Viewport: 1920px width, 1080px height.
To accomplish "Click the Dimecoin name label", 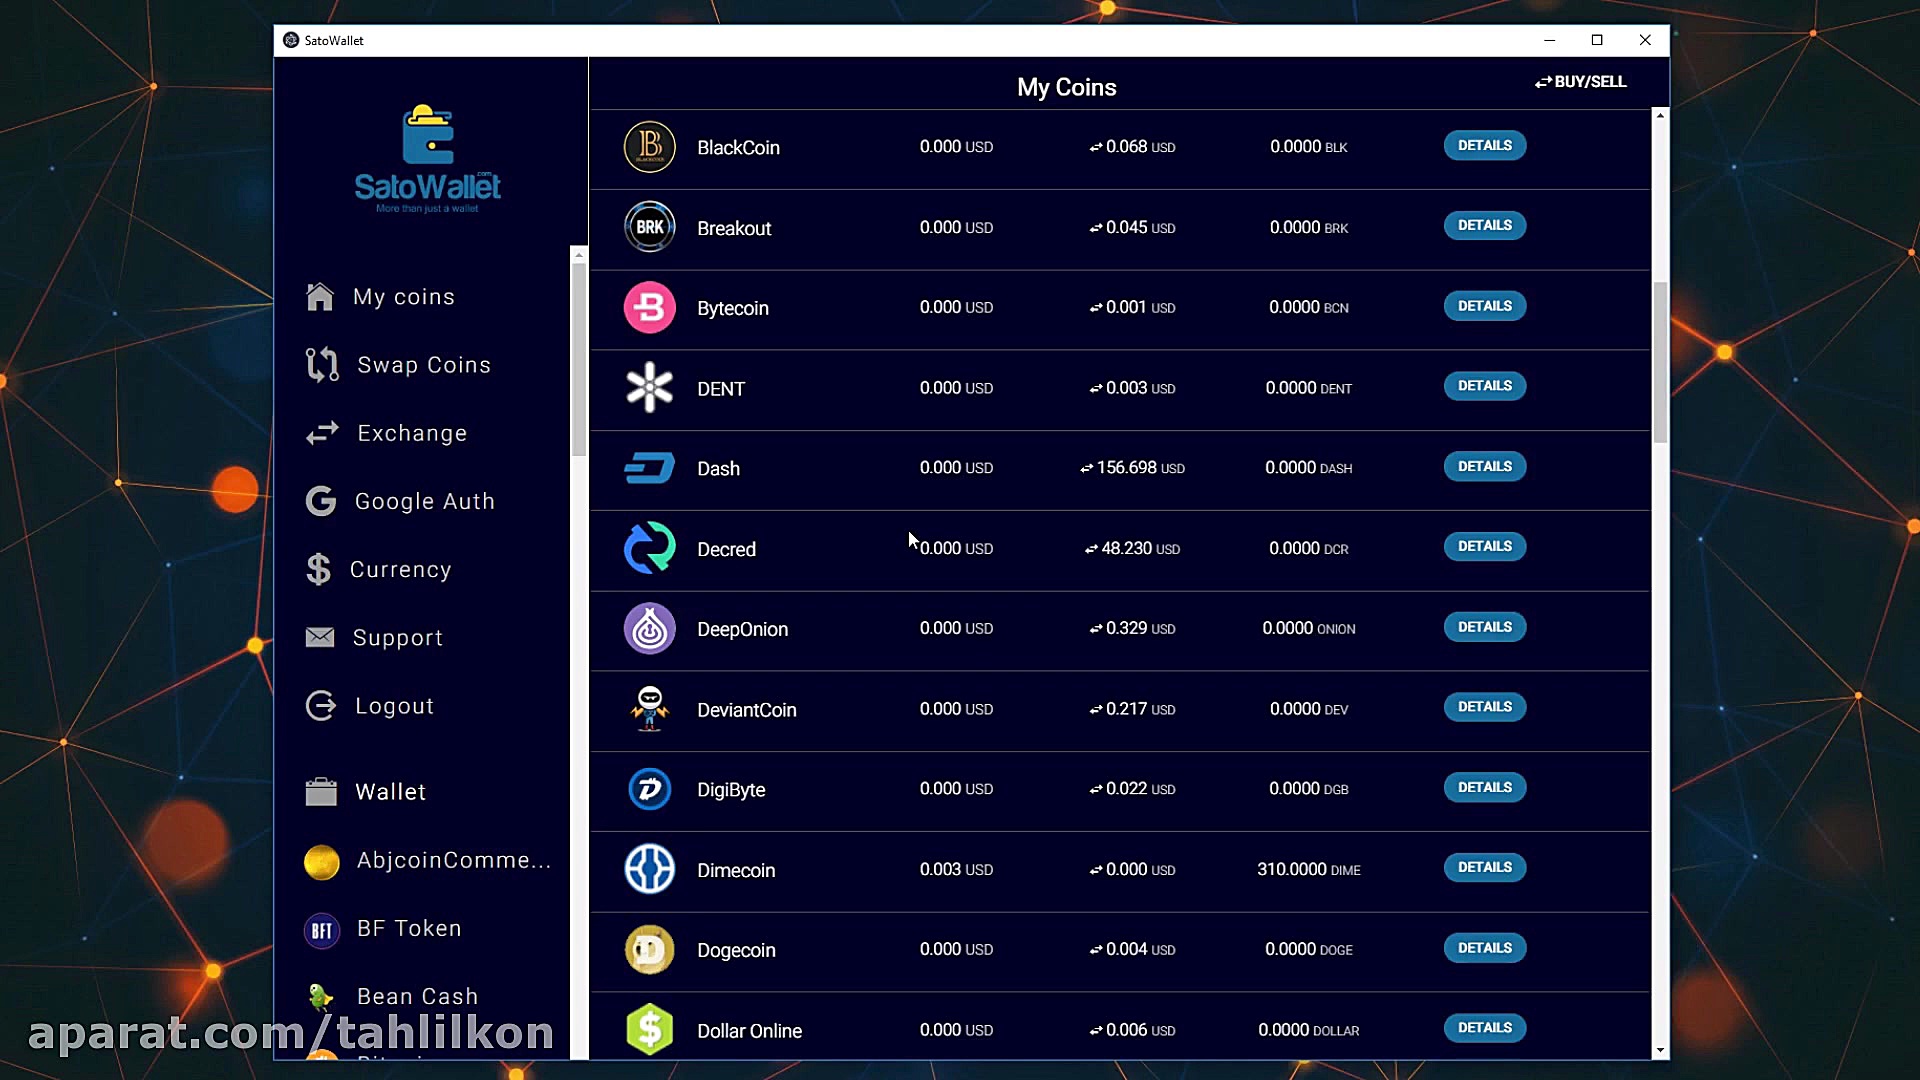I will 736,871.
